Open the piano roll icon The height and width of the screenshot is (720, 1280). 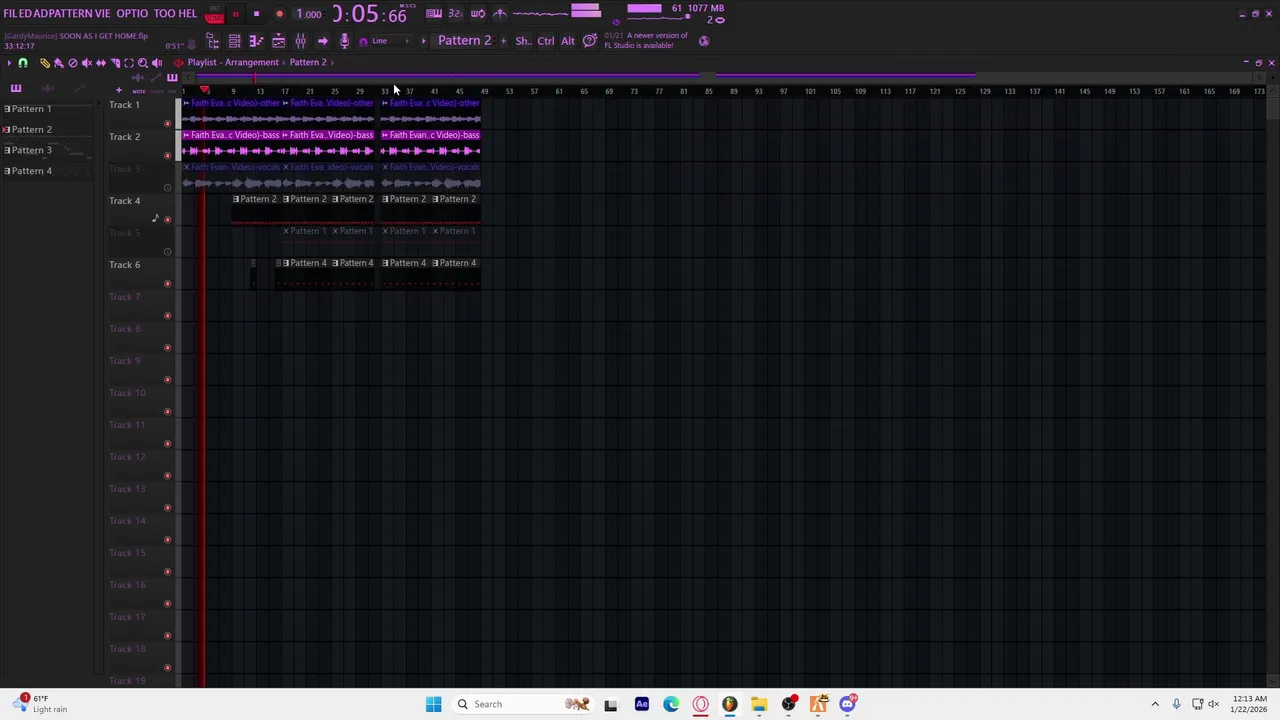click(256, 41)
